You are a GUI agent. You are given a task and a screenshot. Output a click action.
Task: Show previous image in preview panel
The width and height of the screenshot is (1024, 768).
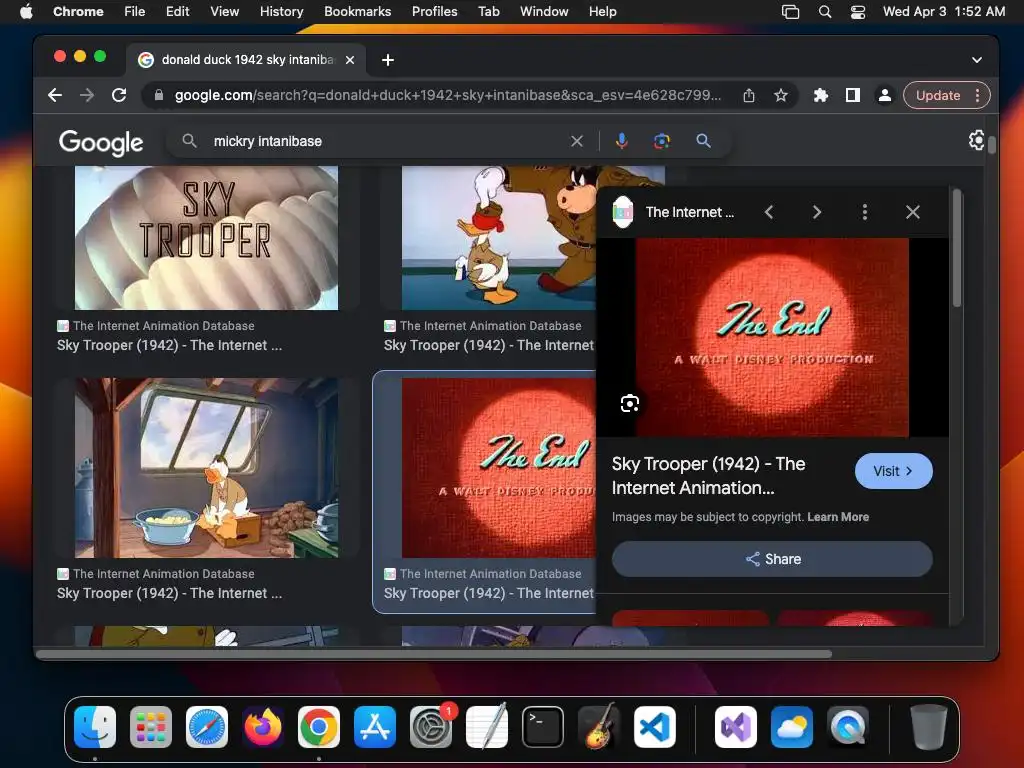click(769, 212)
